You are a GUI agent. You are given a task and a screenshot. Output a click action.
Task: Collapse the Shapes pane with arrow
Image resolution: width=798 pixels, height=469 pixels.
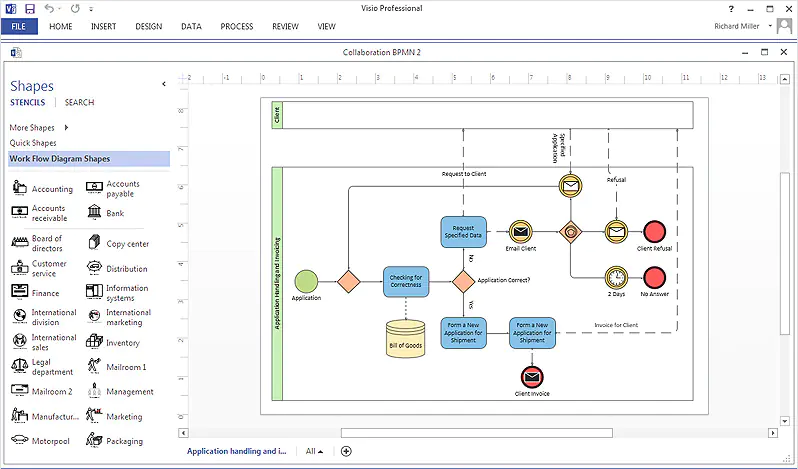tap(164, 84)
